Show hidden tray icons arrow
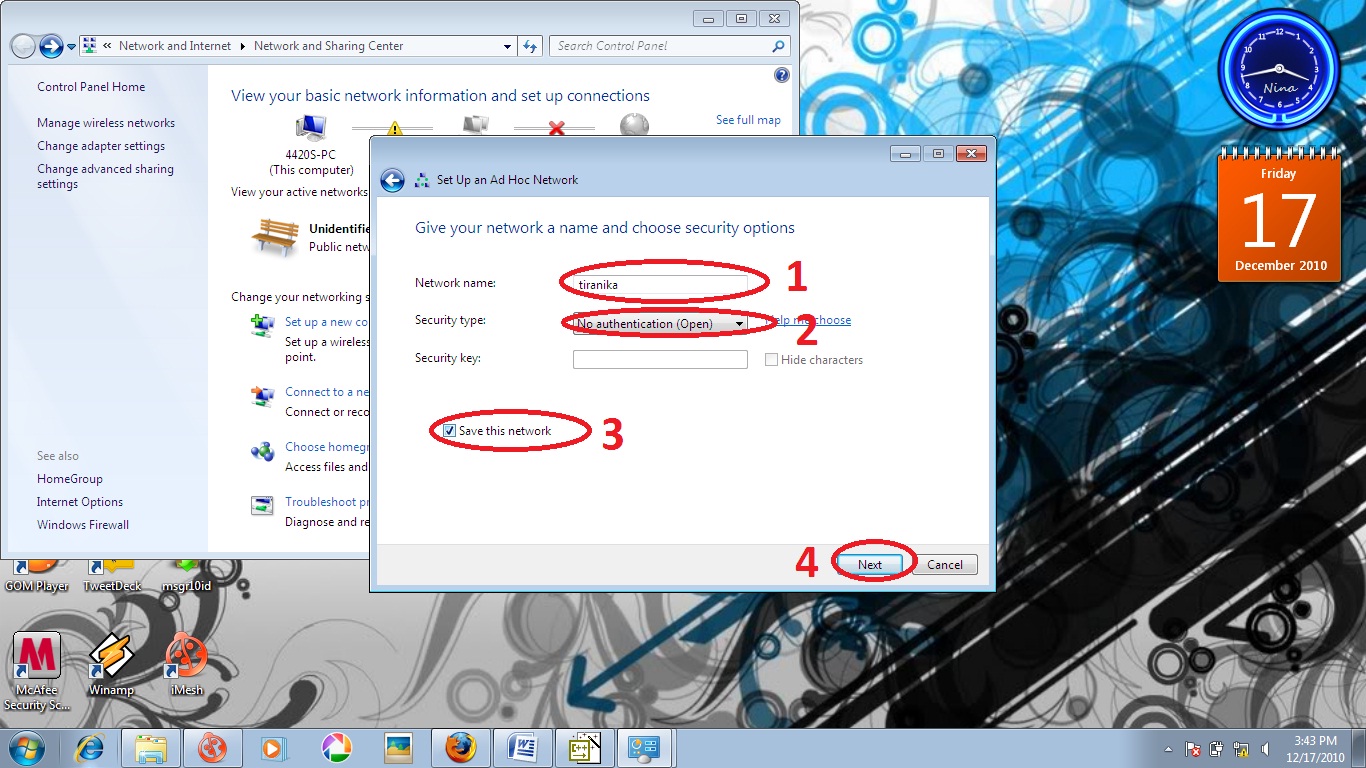This screenshot has width=1366, height=768. (x=1168, y=749)
